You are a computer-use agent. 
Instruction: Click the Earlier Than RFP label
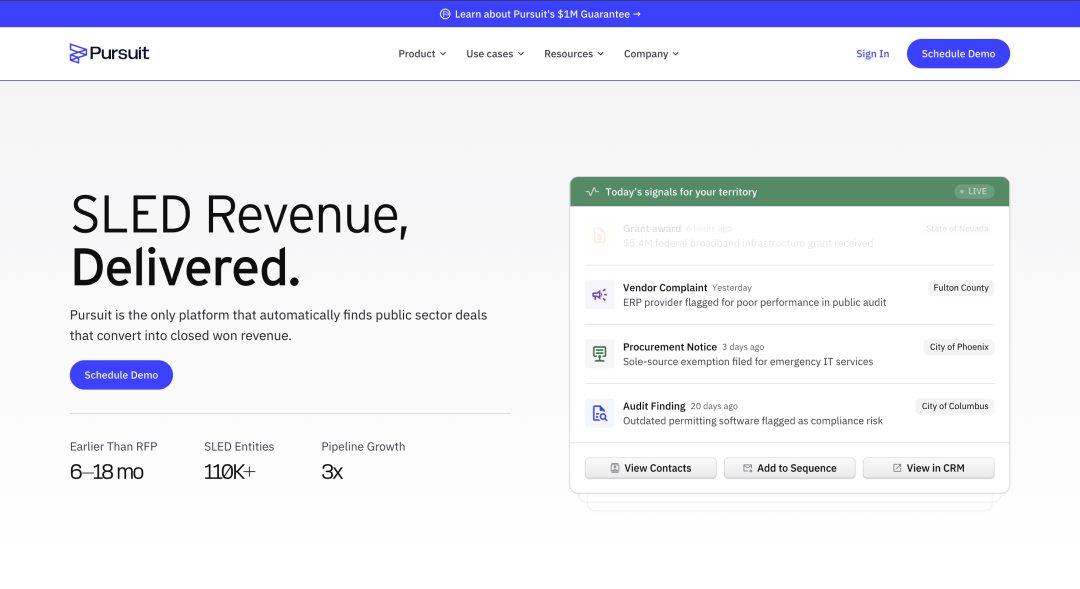click(114, 446)
